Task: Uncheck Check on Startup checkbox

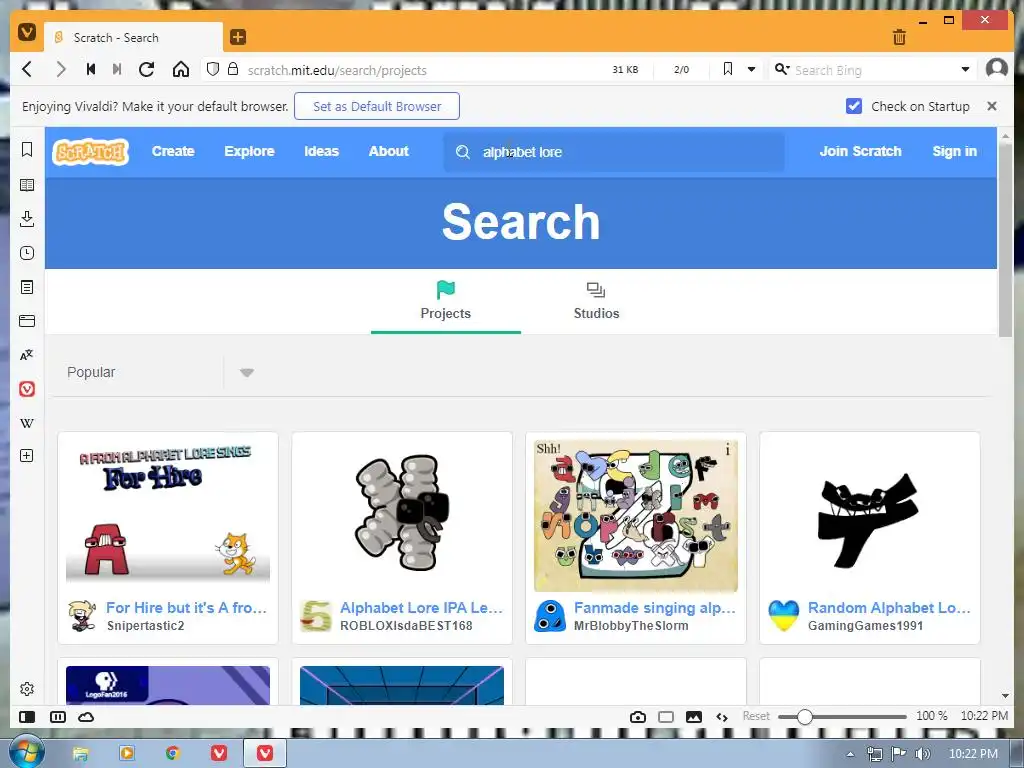Action: (x=854, y=106)
